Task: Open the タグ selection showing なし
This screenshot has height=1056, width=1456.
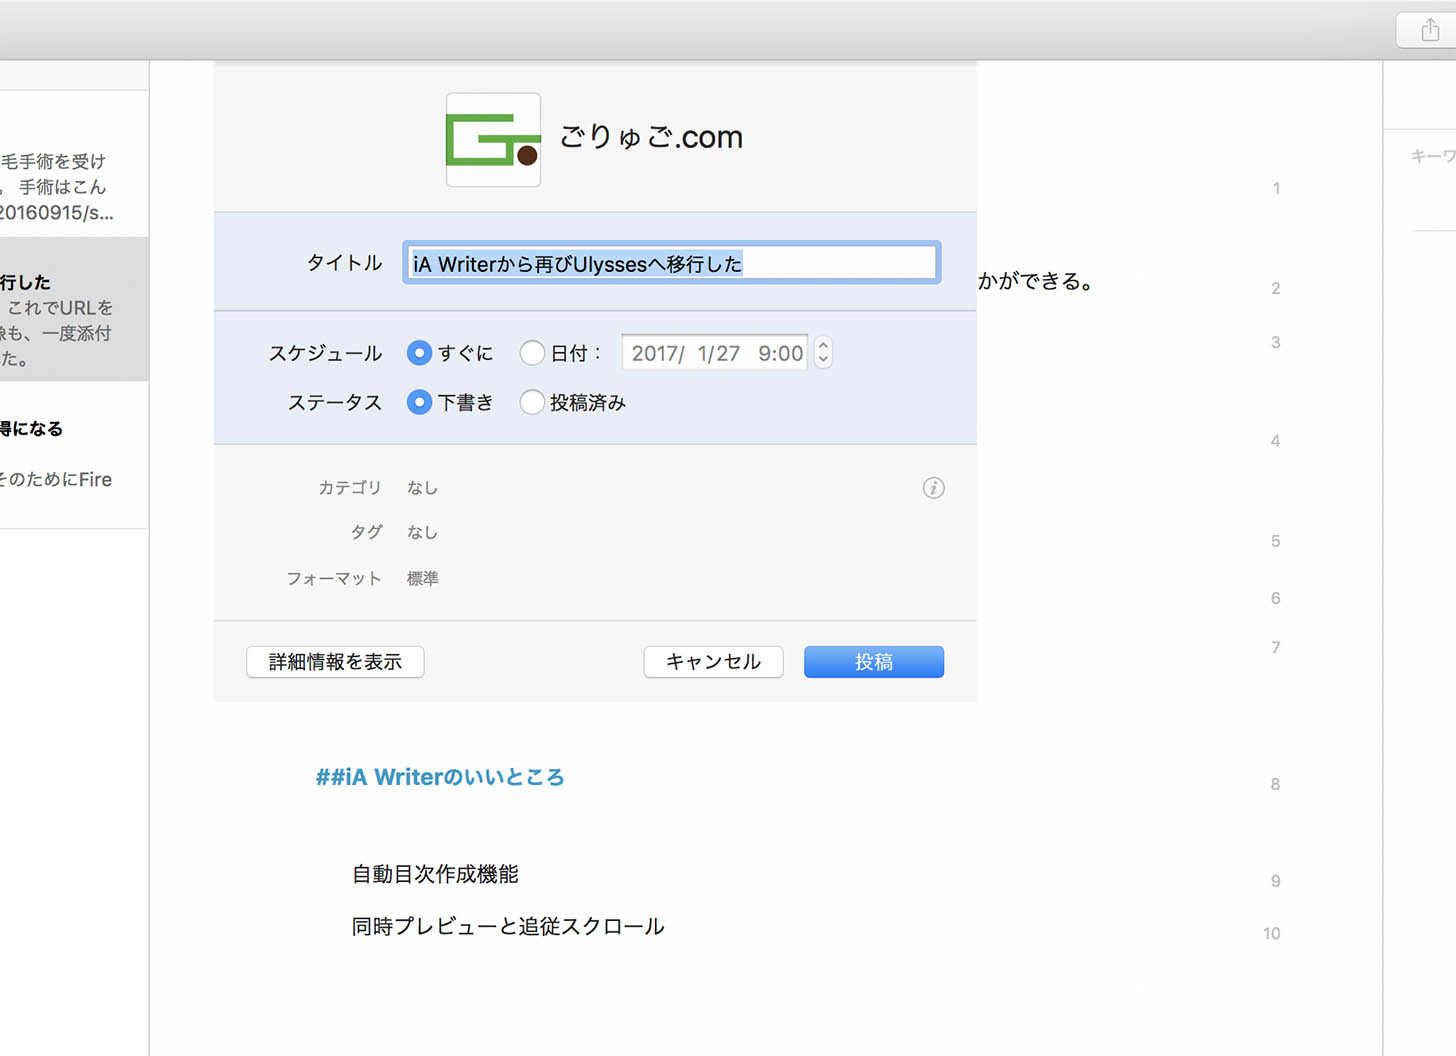Action: tap(422, 532)
